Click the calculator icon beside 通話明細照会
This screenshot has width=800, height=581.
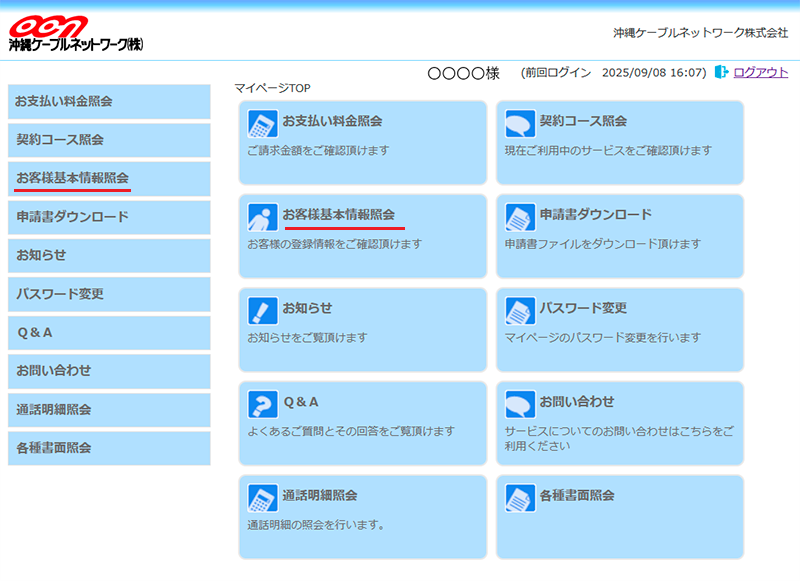coord(263,498)
